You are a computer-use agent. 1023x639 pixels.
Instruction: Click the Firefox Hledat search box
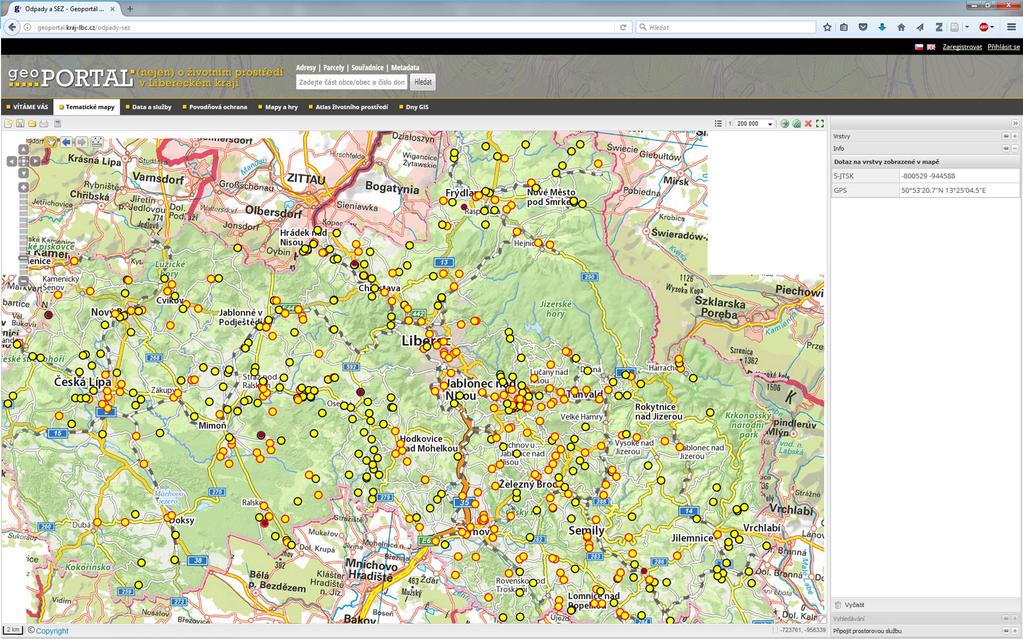coord(725,27)
